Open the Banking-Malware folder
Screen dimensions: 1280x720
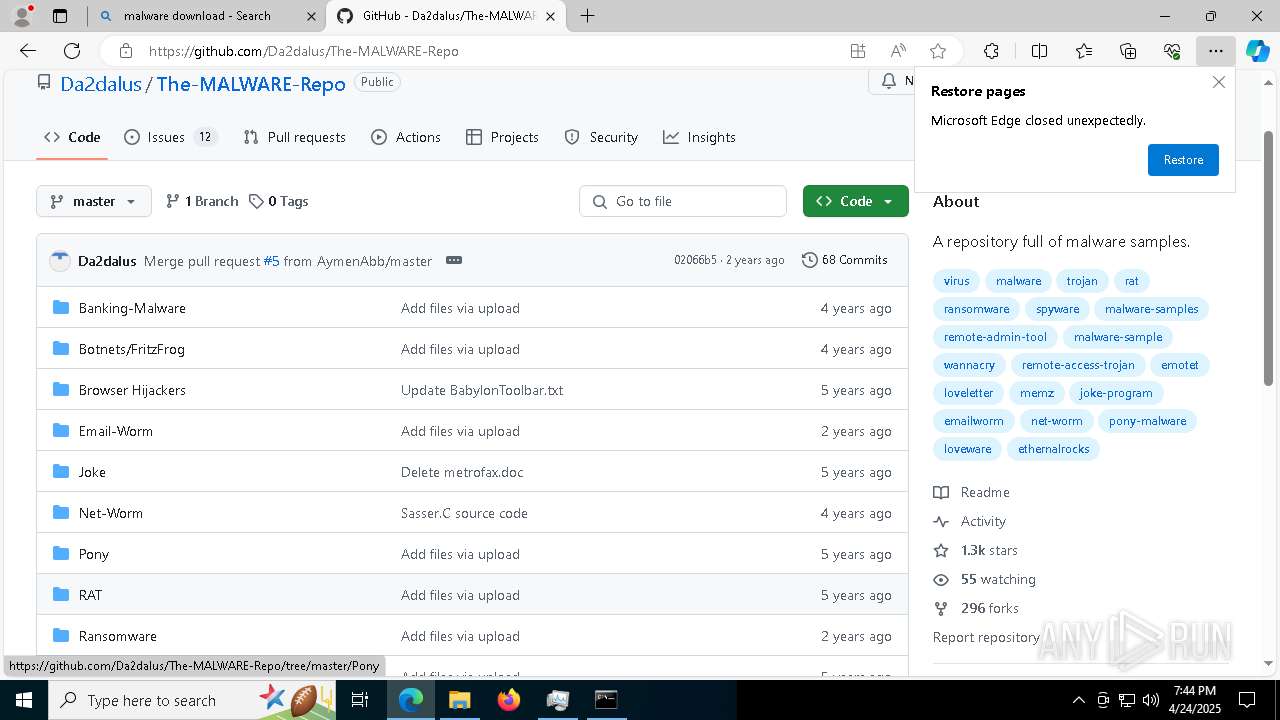[132, 308]
